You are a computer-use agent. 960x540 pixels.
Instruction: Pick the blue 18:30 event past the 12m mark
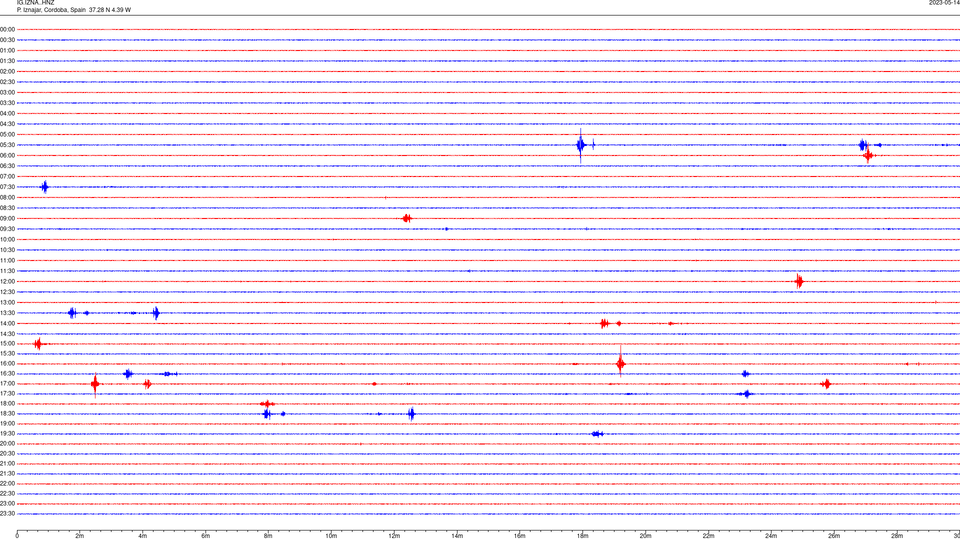pyautogui.click(x=411, y=414)
